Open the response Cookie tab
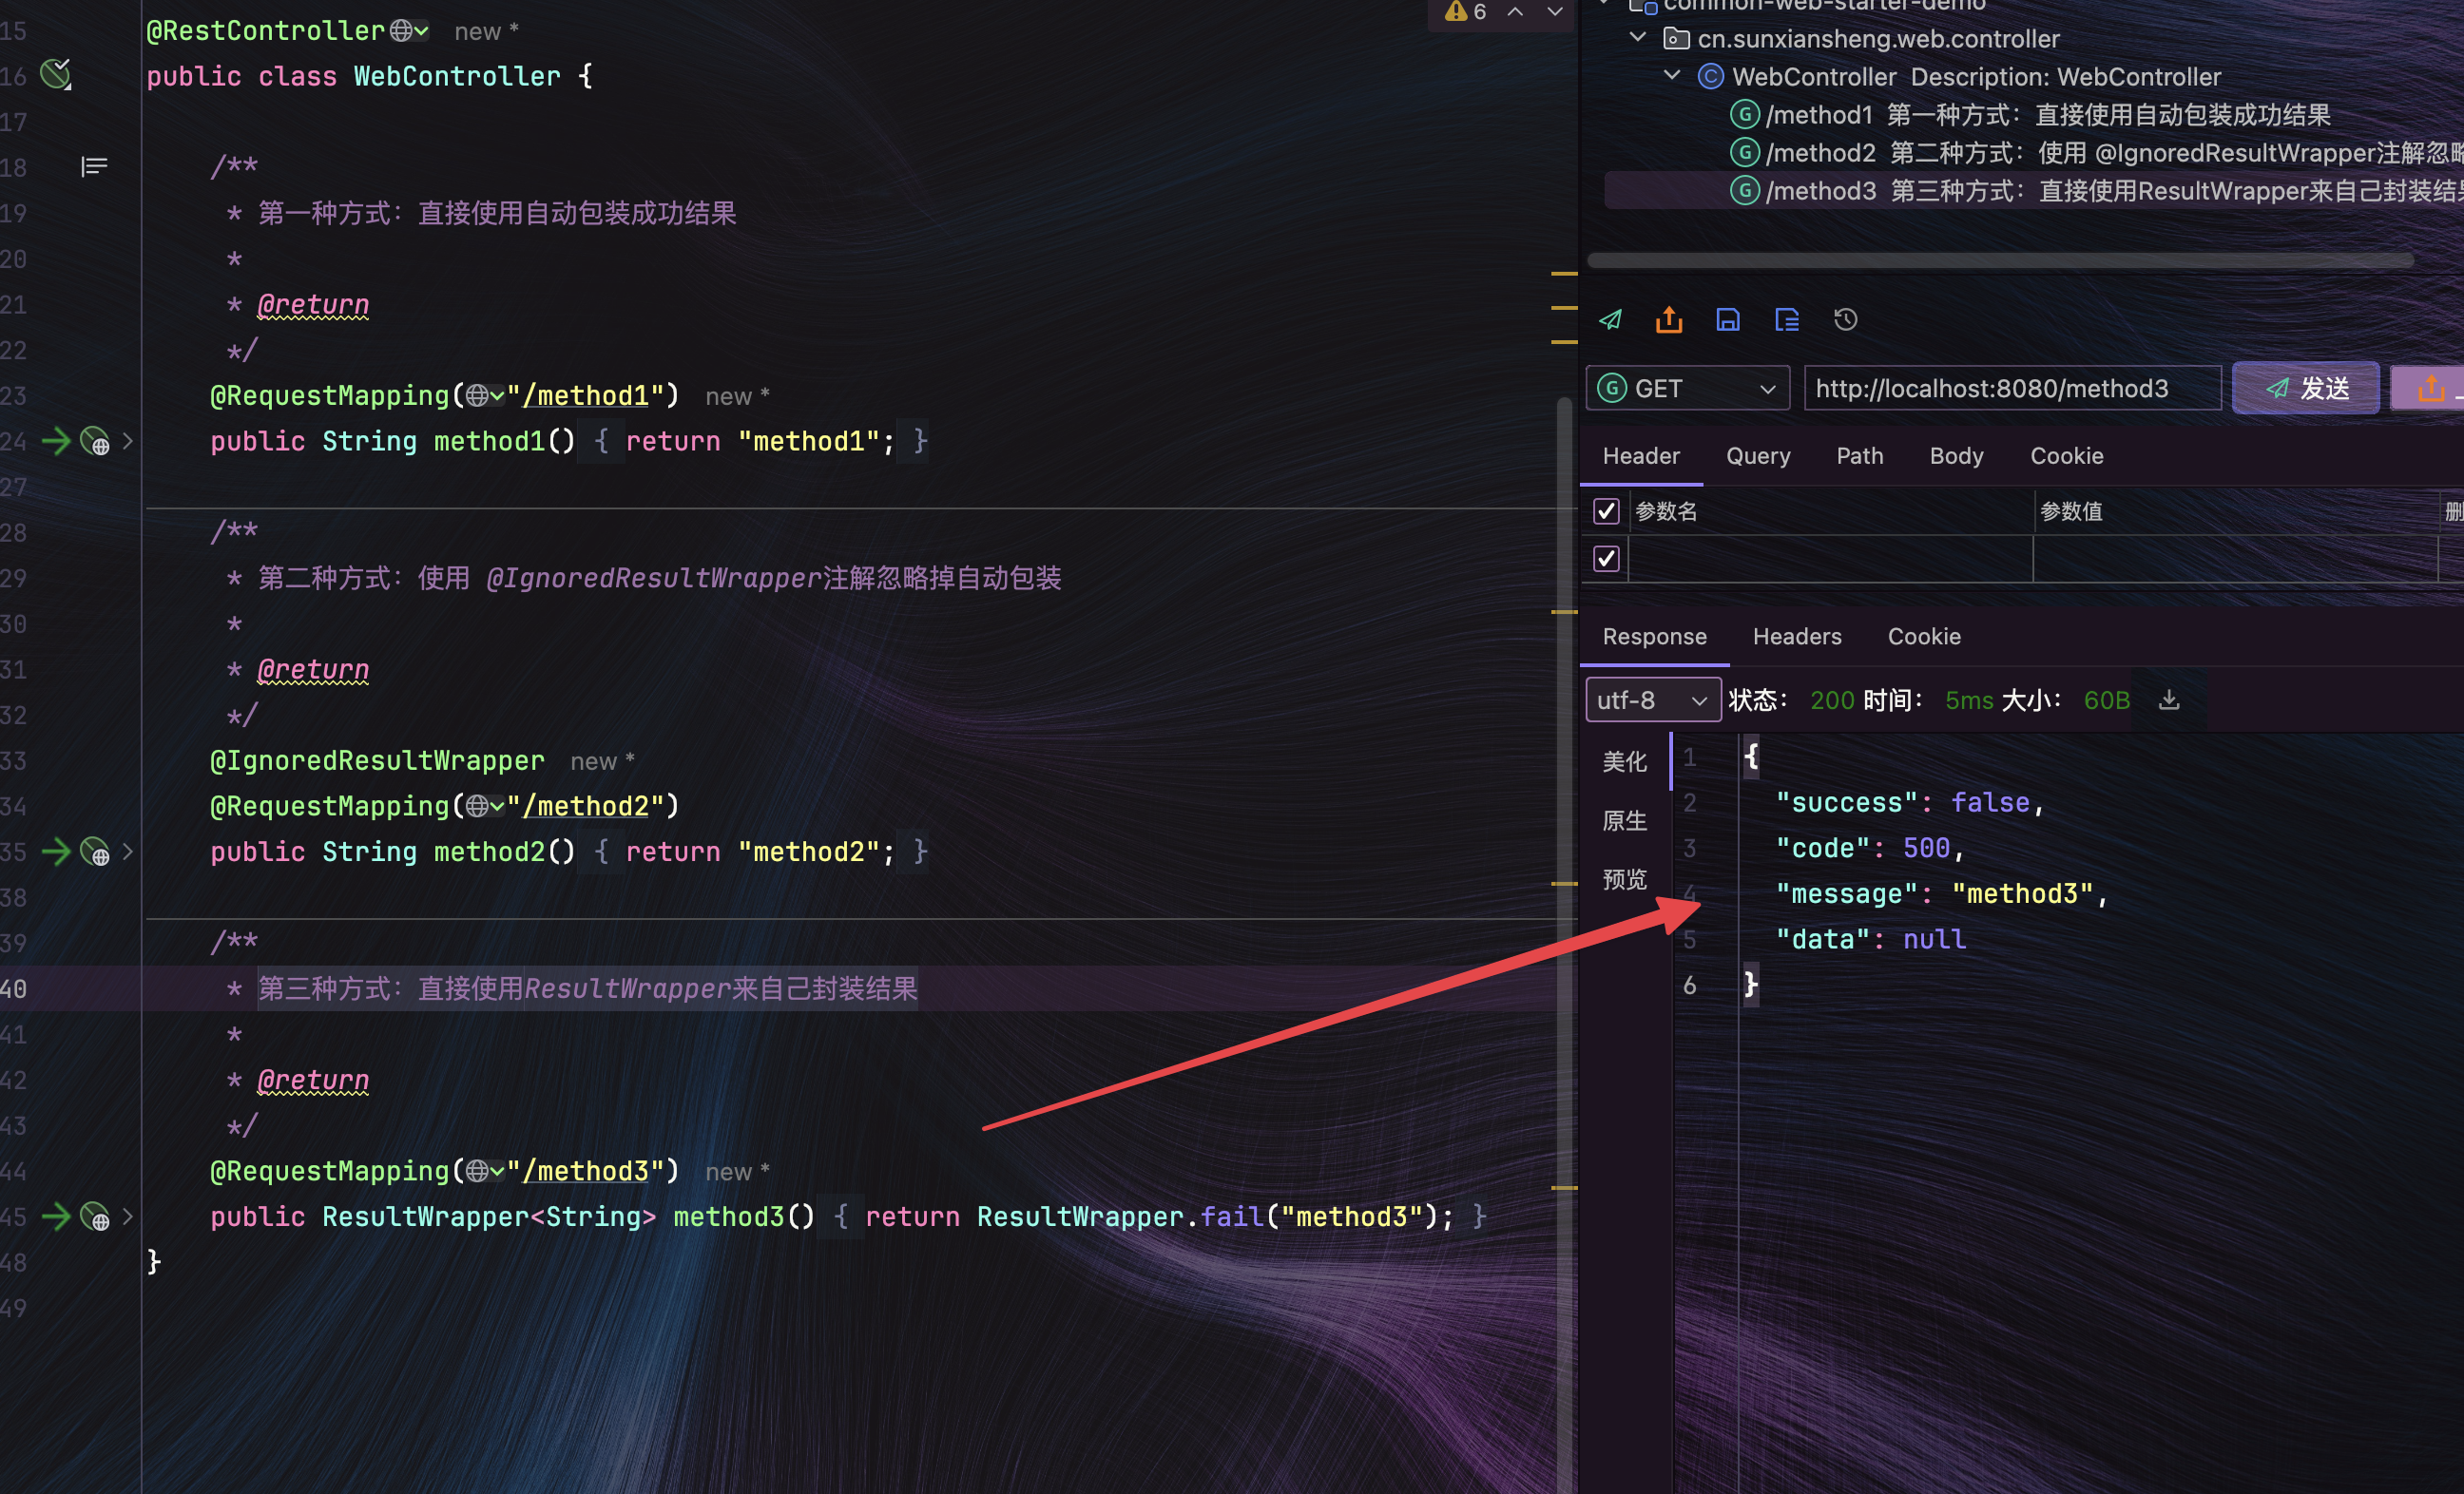Screen dimensions: 2464x1494 pyautogui.click(x=1924, y=637)
